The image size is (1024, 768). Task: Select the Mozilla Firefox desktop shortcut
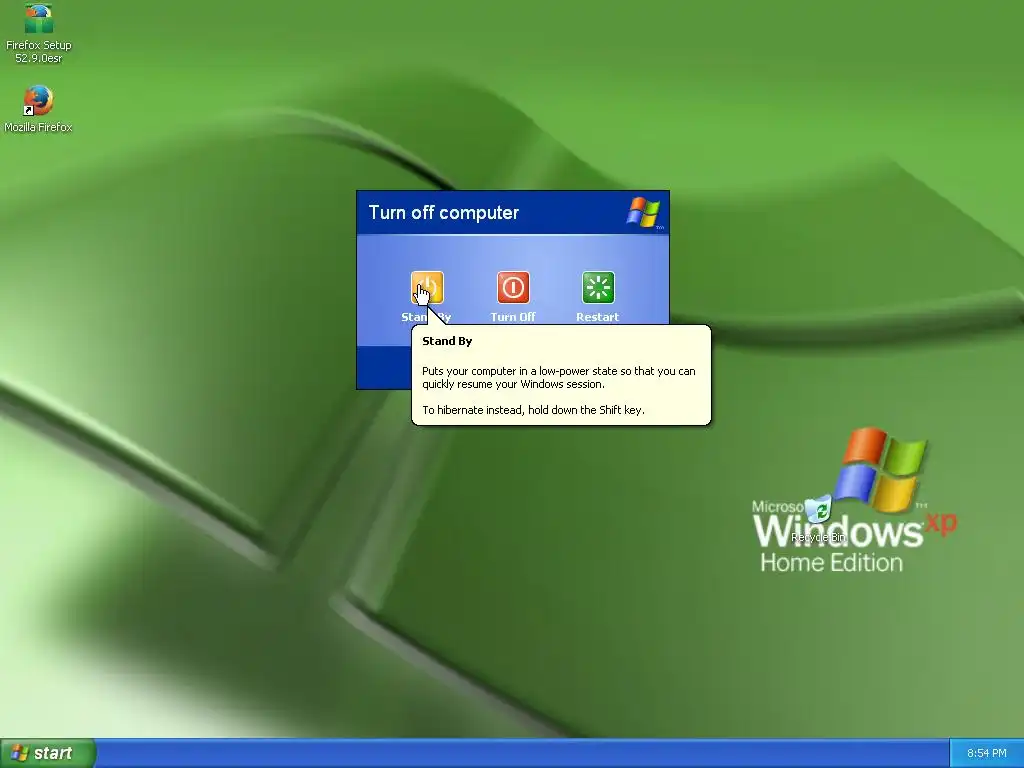[39, 110]
